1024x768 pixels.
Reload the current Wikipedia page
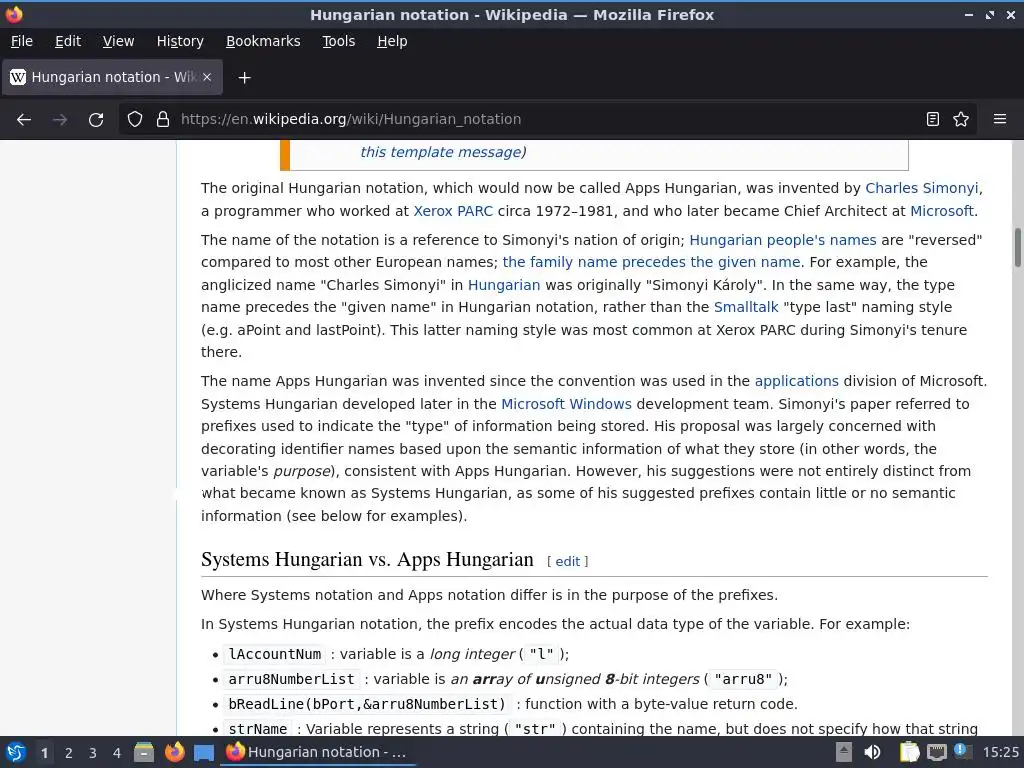96,120
